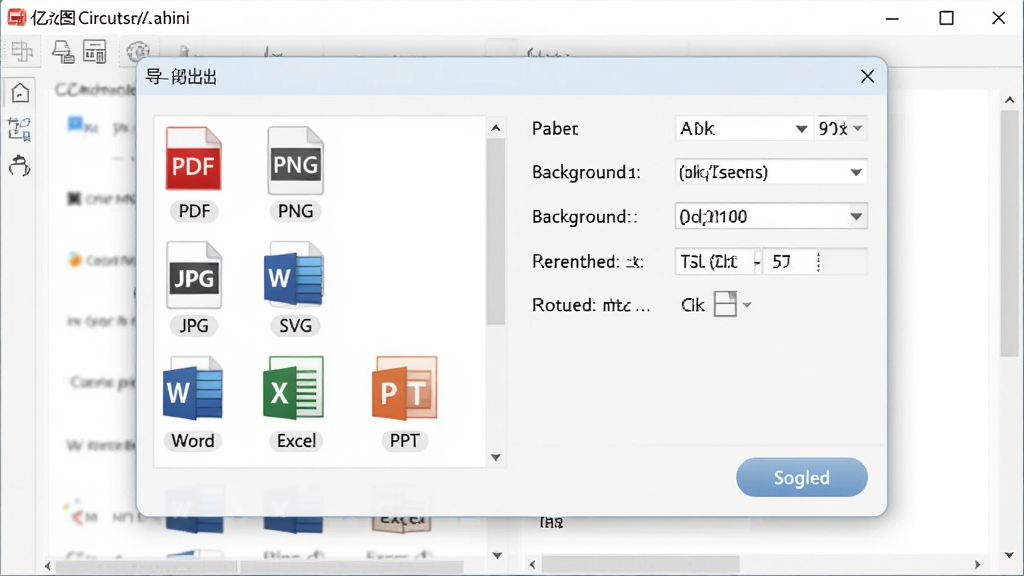The height and width of the screenshot is (576, 1024).
Task: Click the right arrow of the bottom horizontal scrollbar
Action: [977, 564]
